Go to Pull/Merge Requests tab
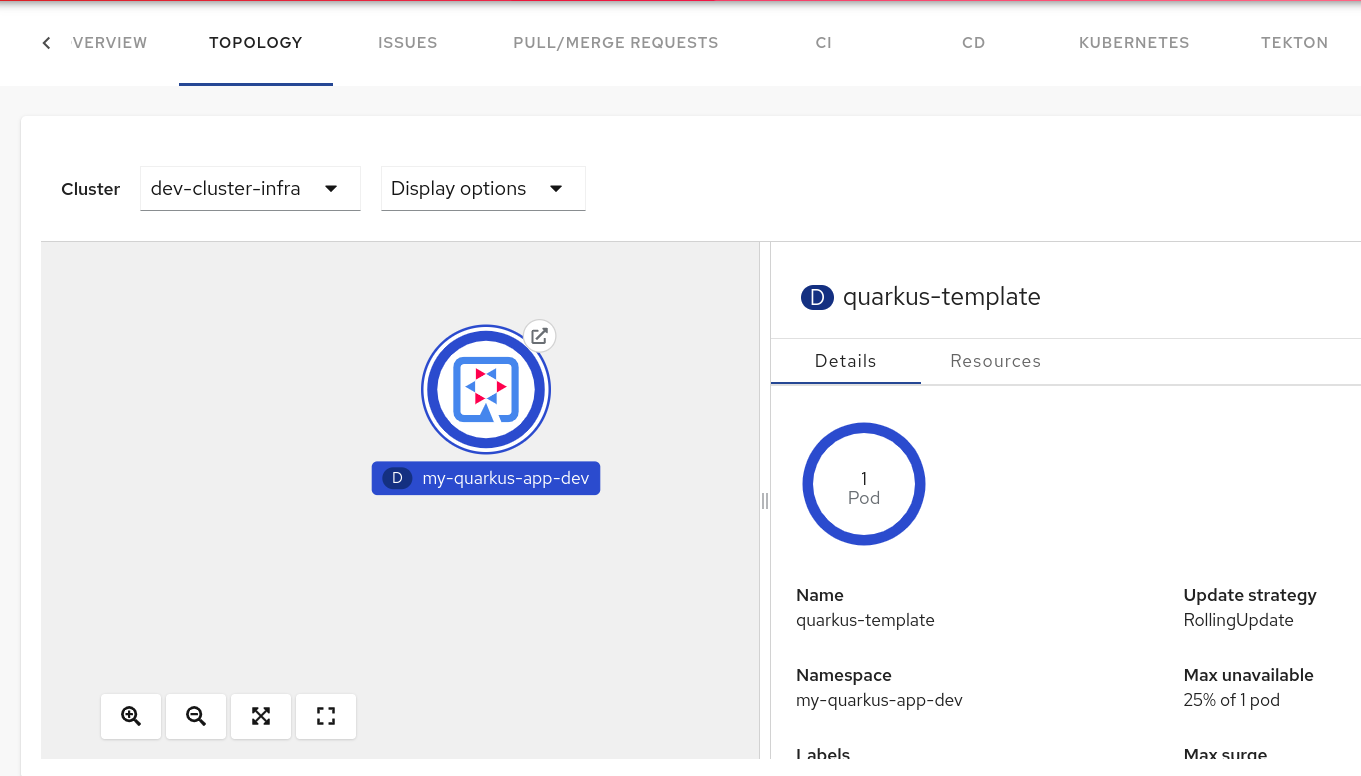Screen dimensions: 1361x776 (616, 43)
